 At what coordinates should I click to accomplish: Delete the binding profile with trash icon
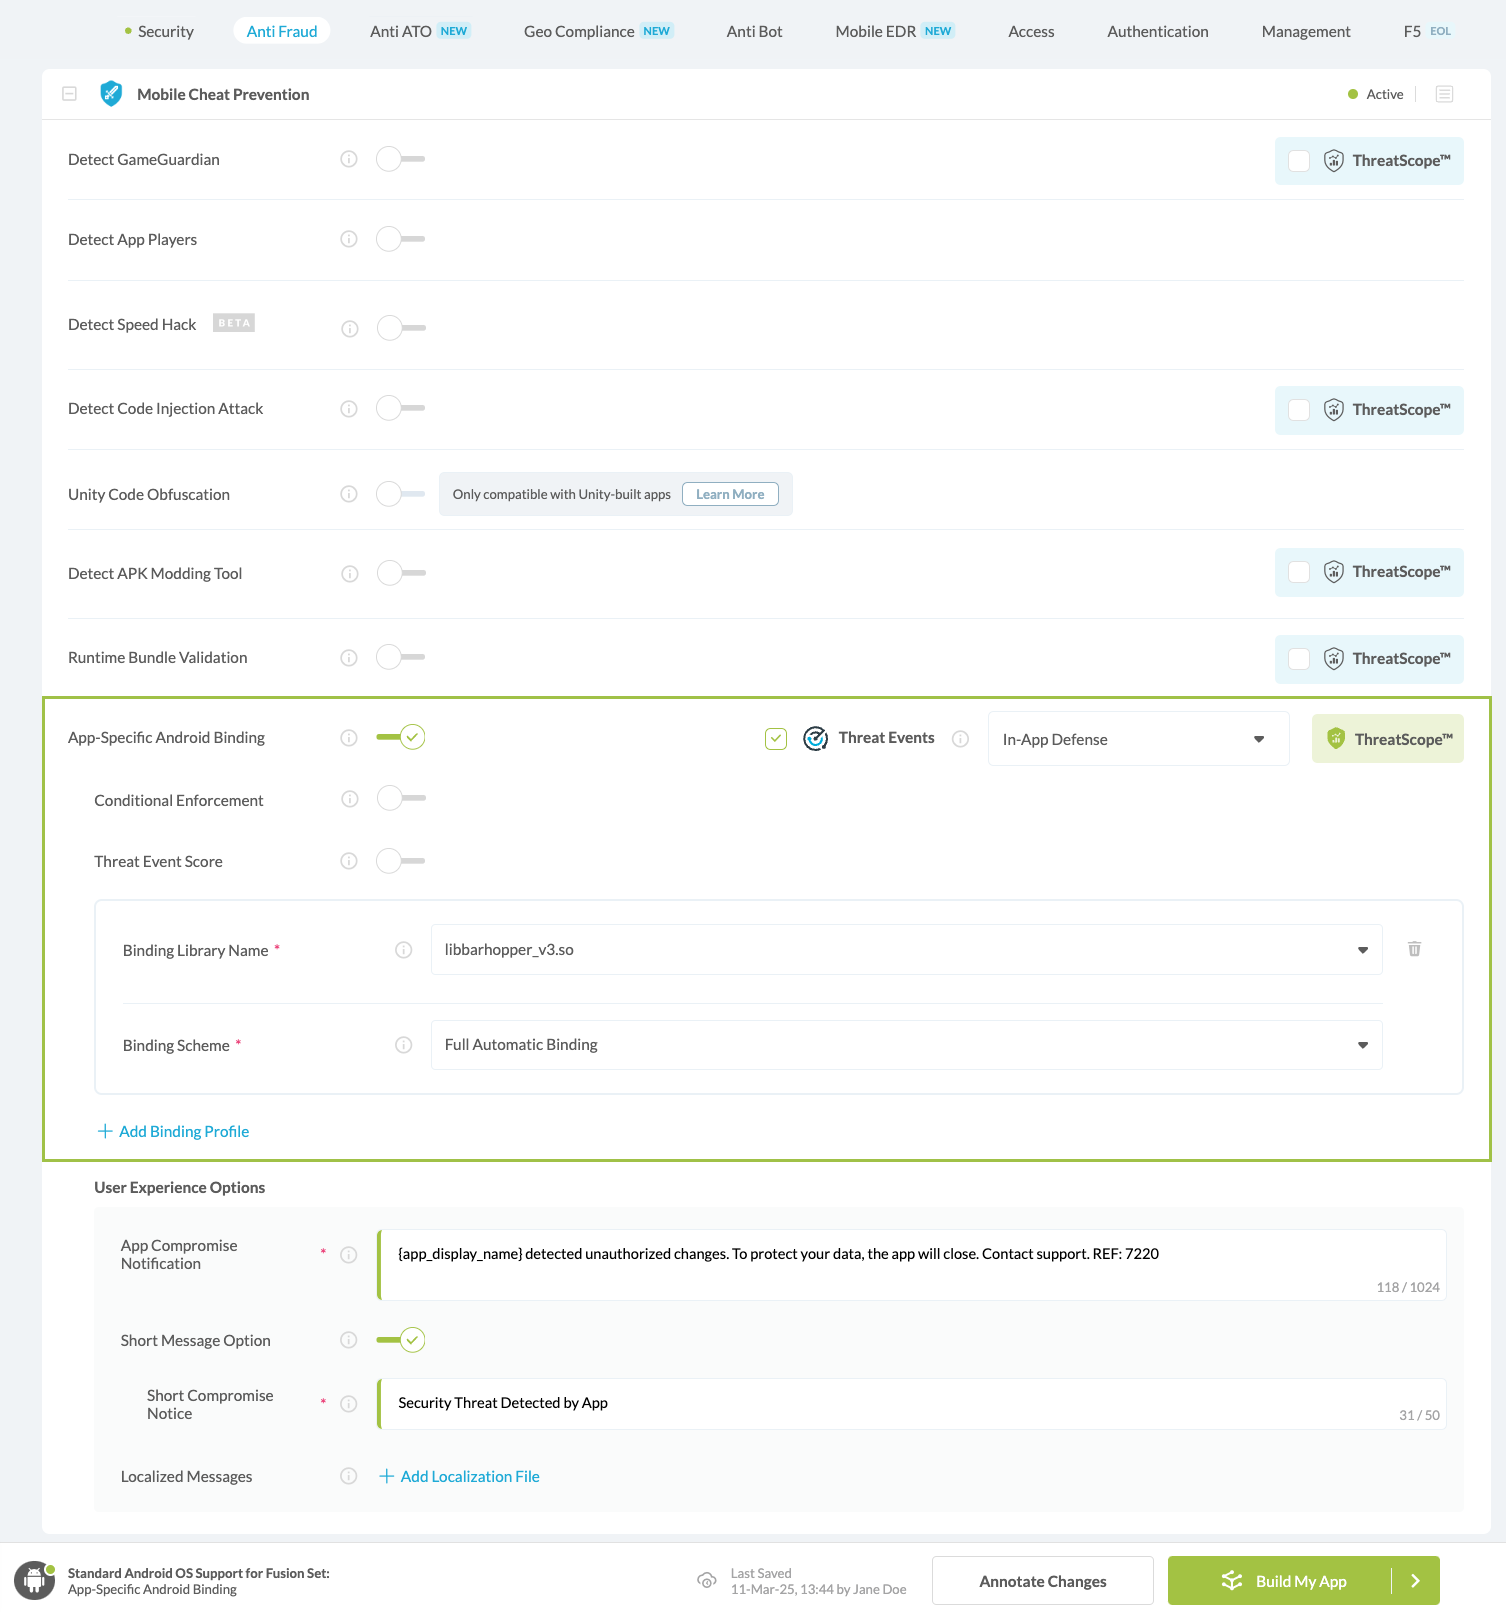pyautogui.click(x=1414, y=949)
